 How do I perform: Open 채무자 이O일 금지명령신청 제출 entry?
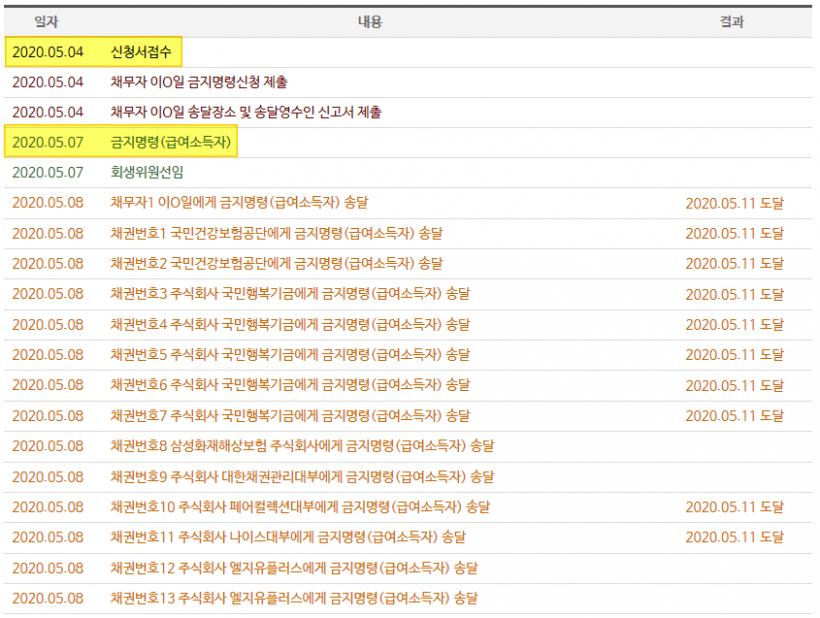[199, 82]
